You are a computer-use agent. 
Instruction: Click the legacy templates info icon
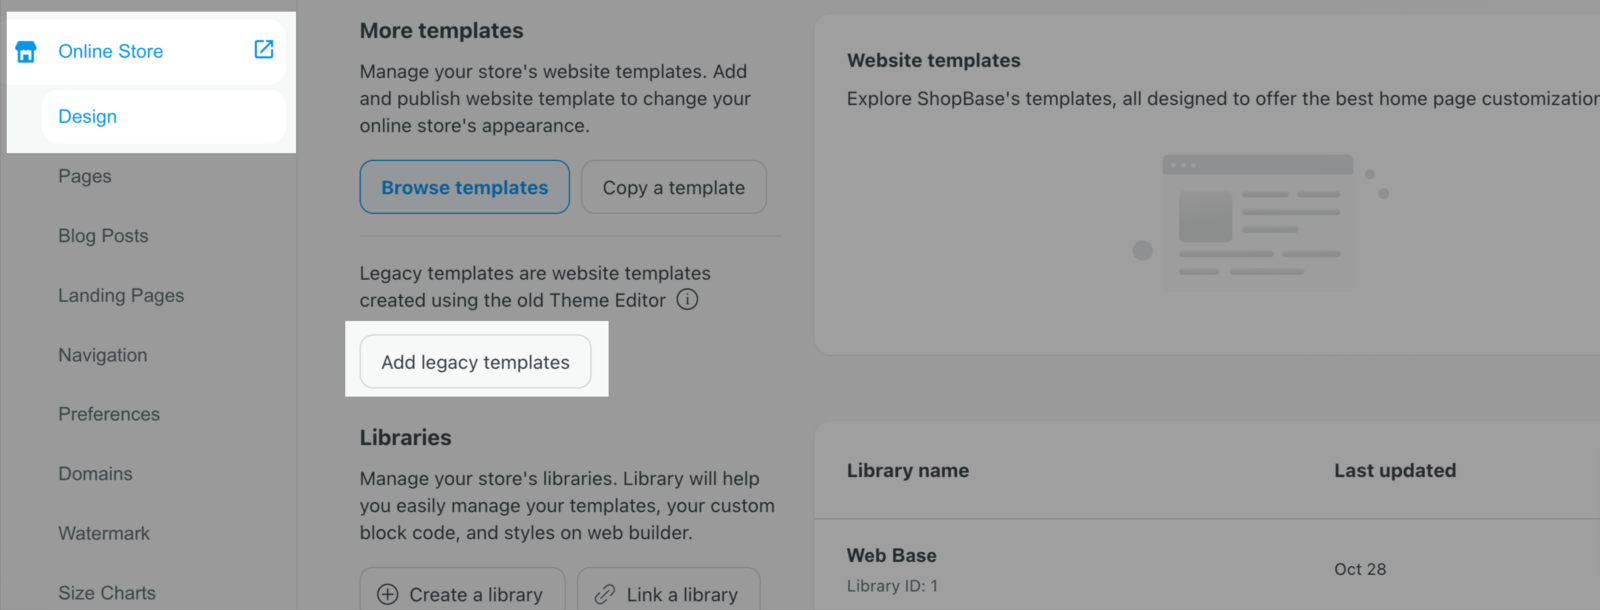[687, 299]
